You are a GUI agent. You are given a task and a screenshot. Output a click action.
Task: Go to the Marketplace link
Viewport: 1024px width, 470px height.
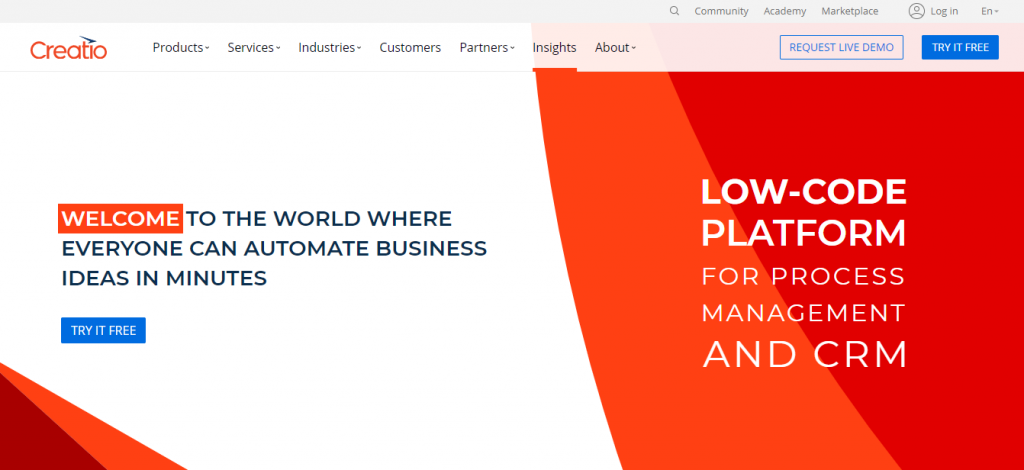click(x=850, y=11)
